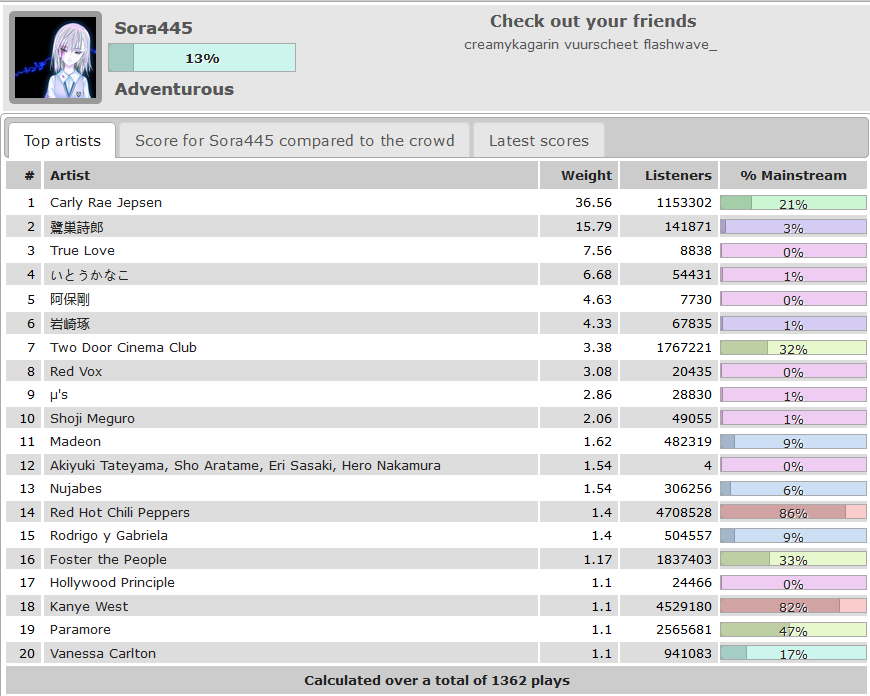
Task: Click the 21% mainstream bar for Carly Rae Jepsen
Action: (x=793, y=203)
